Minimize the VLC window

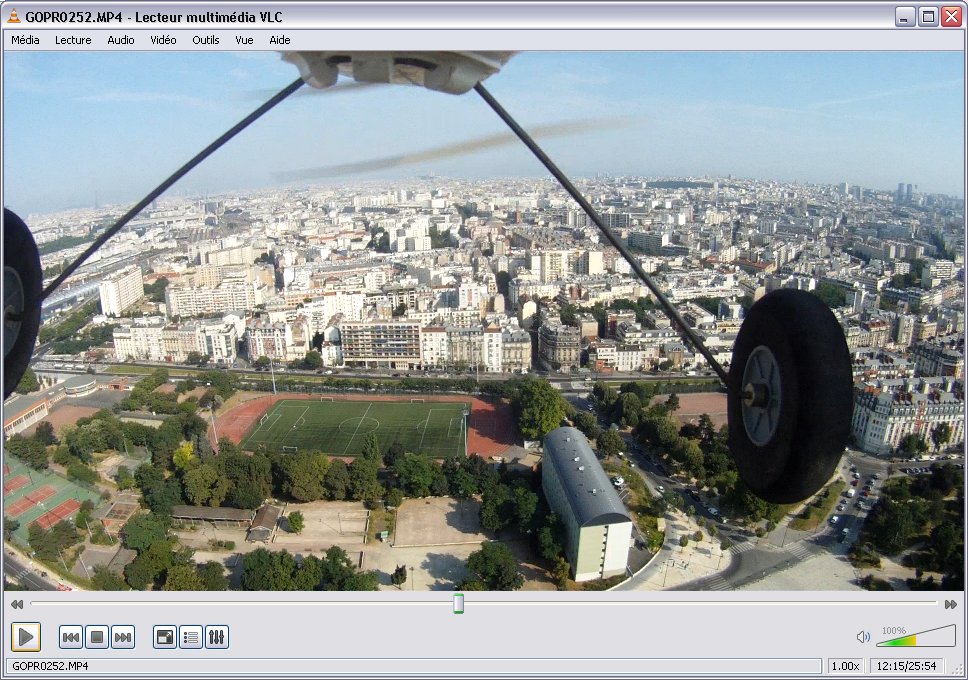click(x=904, y=17)
